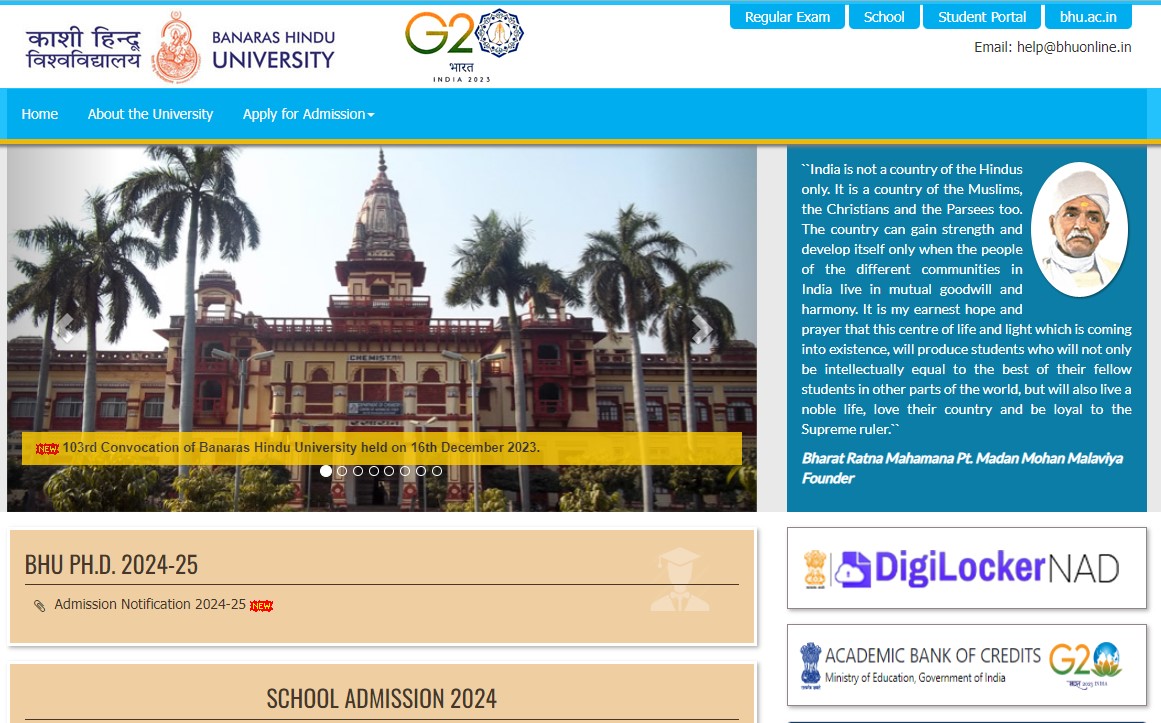Go to the Home menu item
Viewport: 1161px width, 723px height.
(x=40, y=114)
